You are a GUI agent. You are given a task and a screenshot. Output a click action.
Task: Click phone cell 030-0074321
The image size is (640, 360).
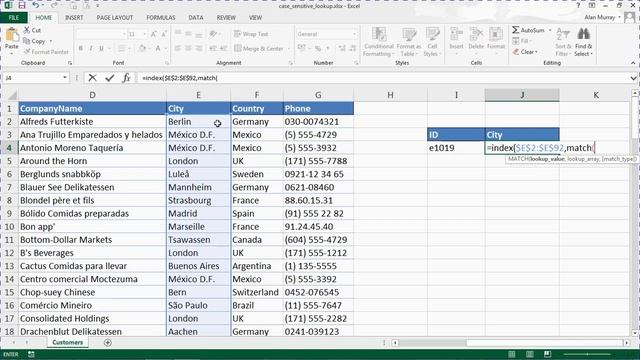[x=318, y=122]
